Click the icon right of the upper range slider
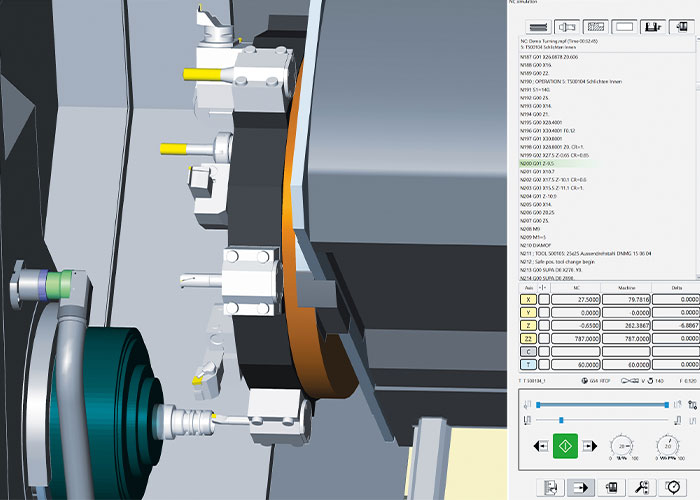The height and width of the screenshot is (500, 700). pyautogui.click(x=678, y=404)
